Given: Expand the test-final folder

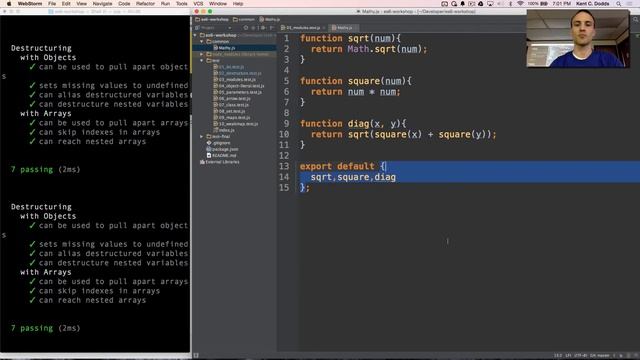Looking at the screenshot, I should point(202,136).
